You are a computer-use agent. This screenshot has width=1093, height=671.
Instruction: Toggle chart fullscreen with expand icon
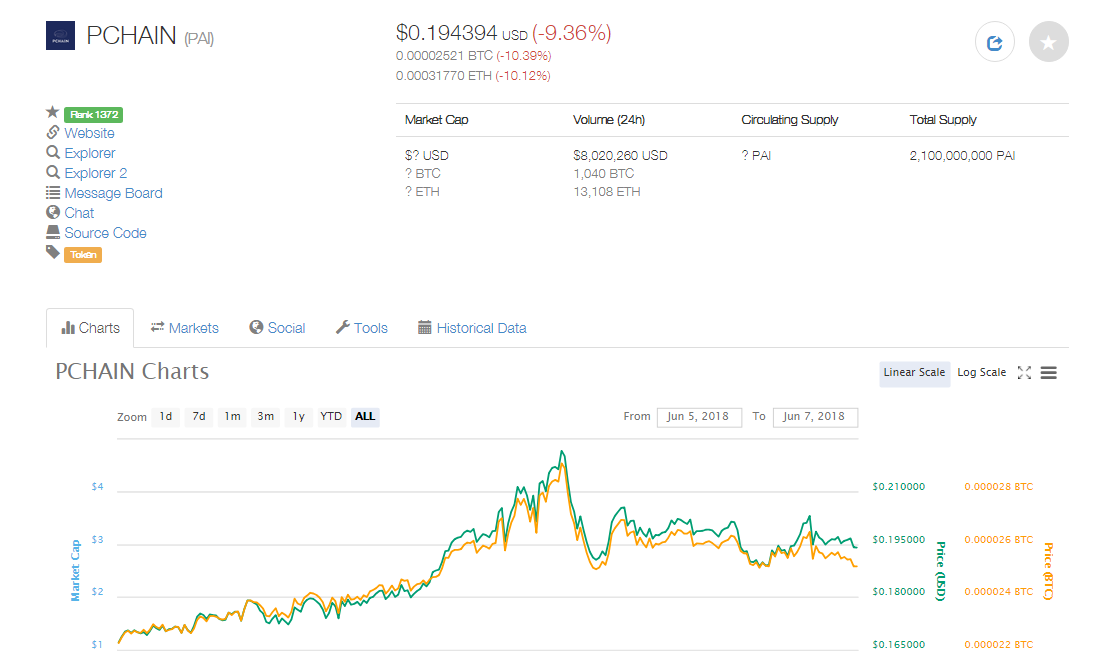(1024, 373)
